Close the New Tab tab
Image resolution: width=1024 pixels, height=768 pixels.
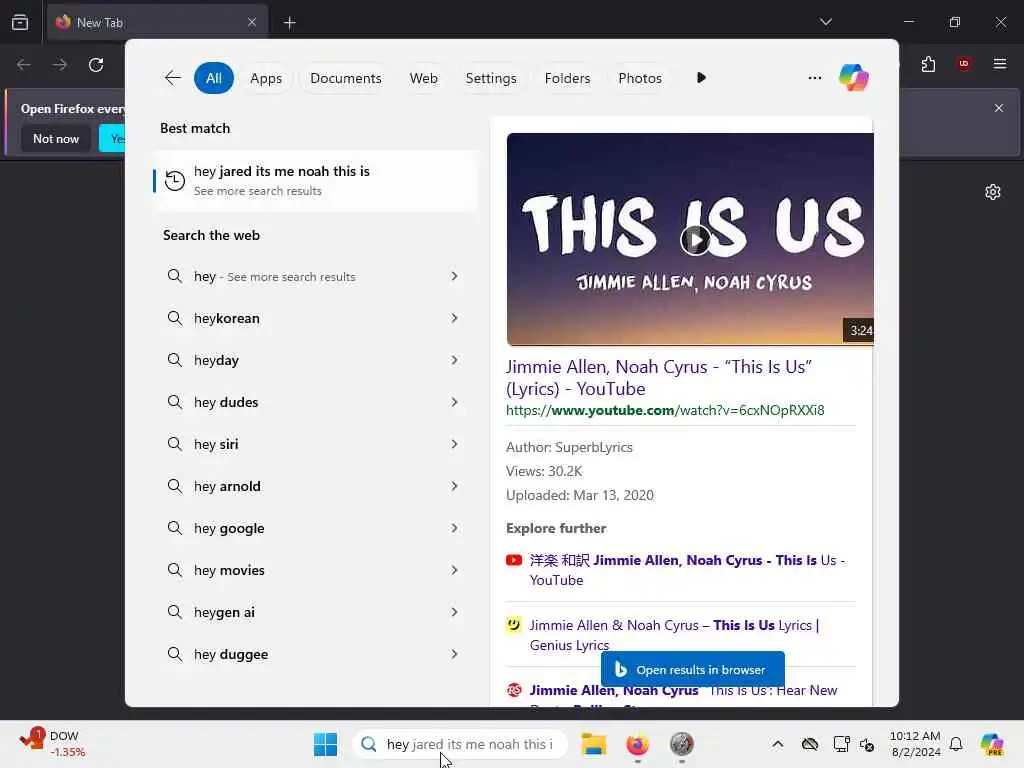point(252,22)
